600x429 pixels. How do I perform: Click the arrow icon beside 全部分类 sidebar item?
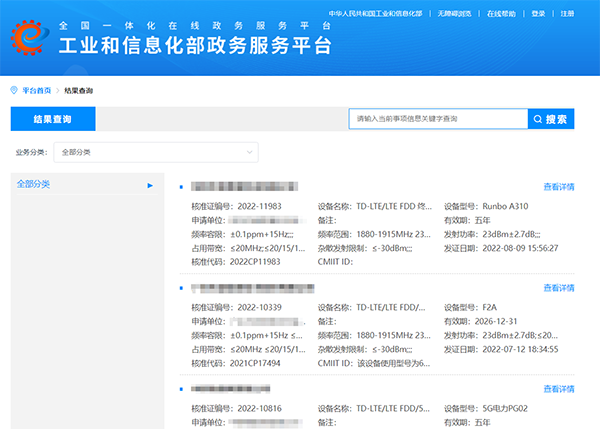[x=150, y=185]
